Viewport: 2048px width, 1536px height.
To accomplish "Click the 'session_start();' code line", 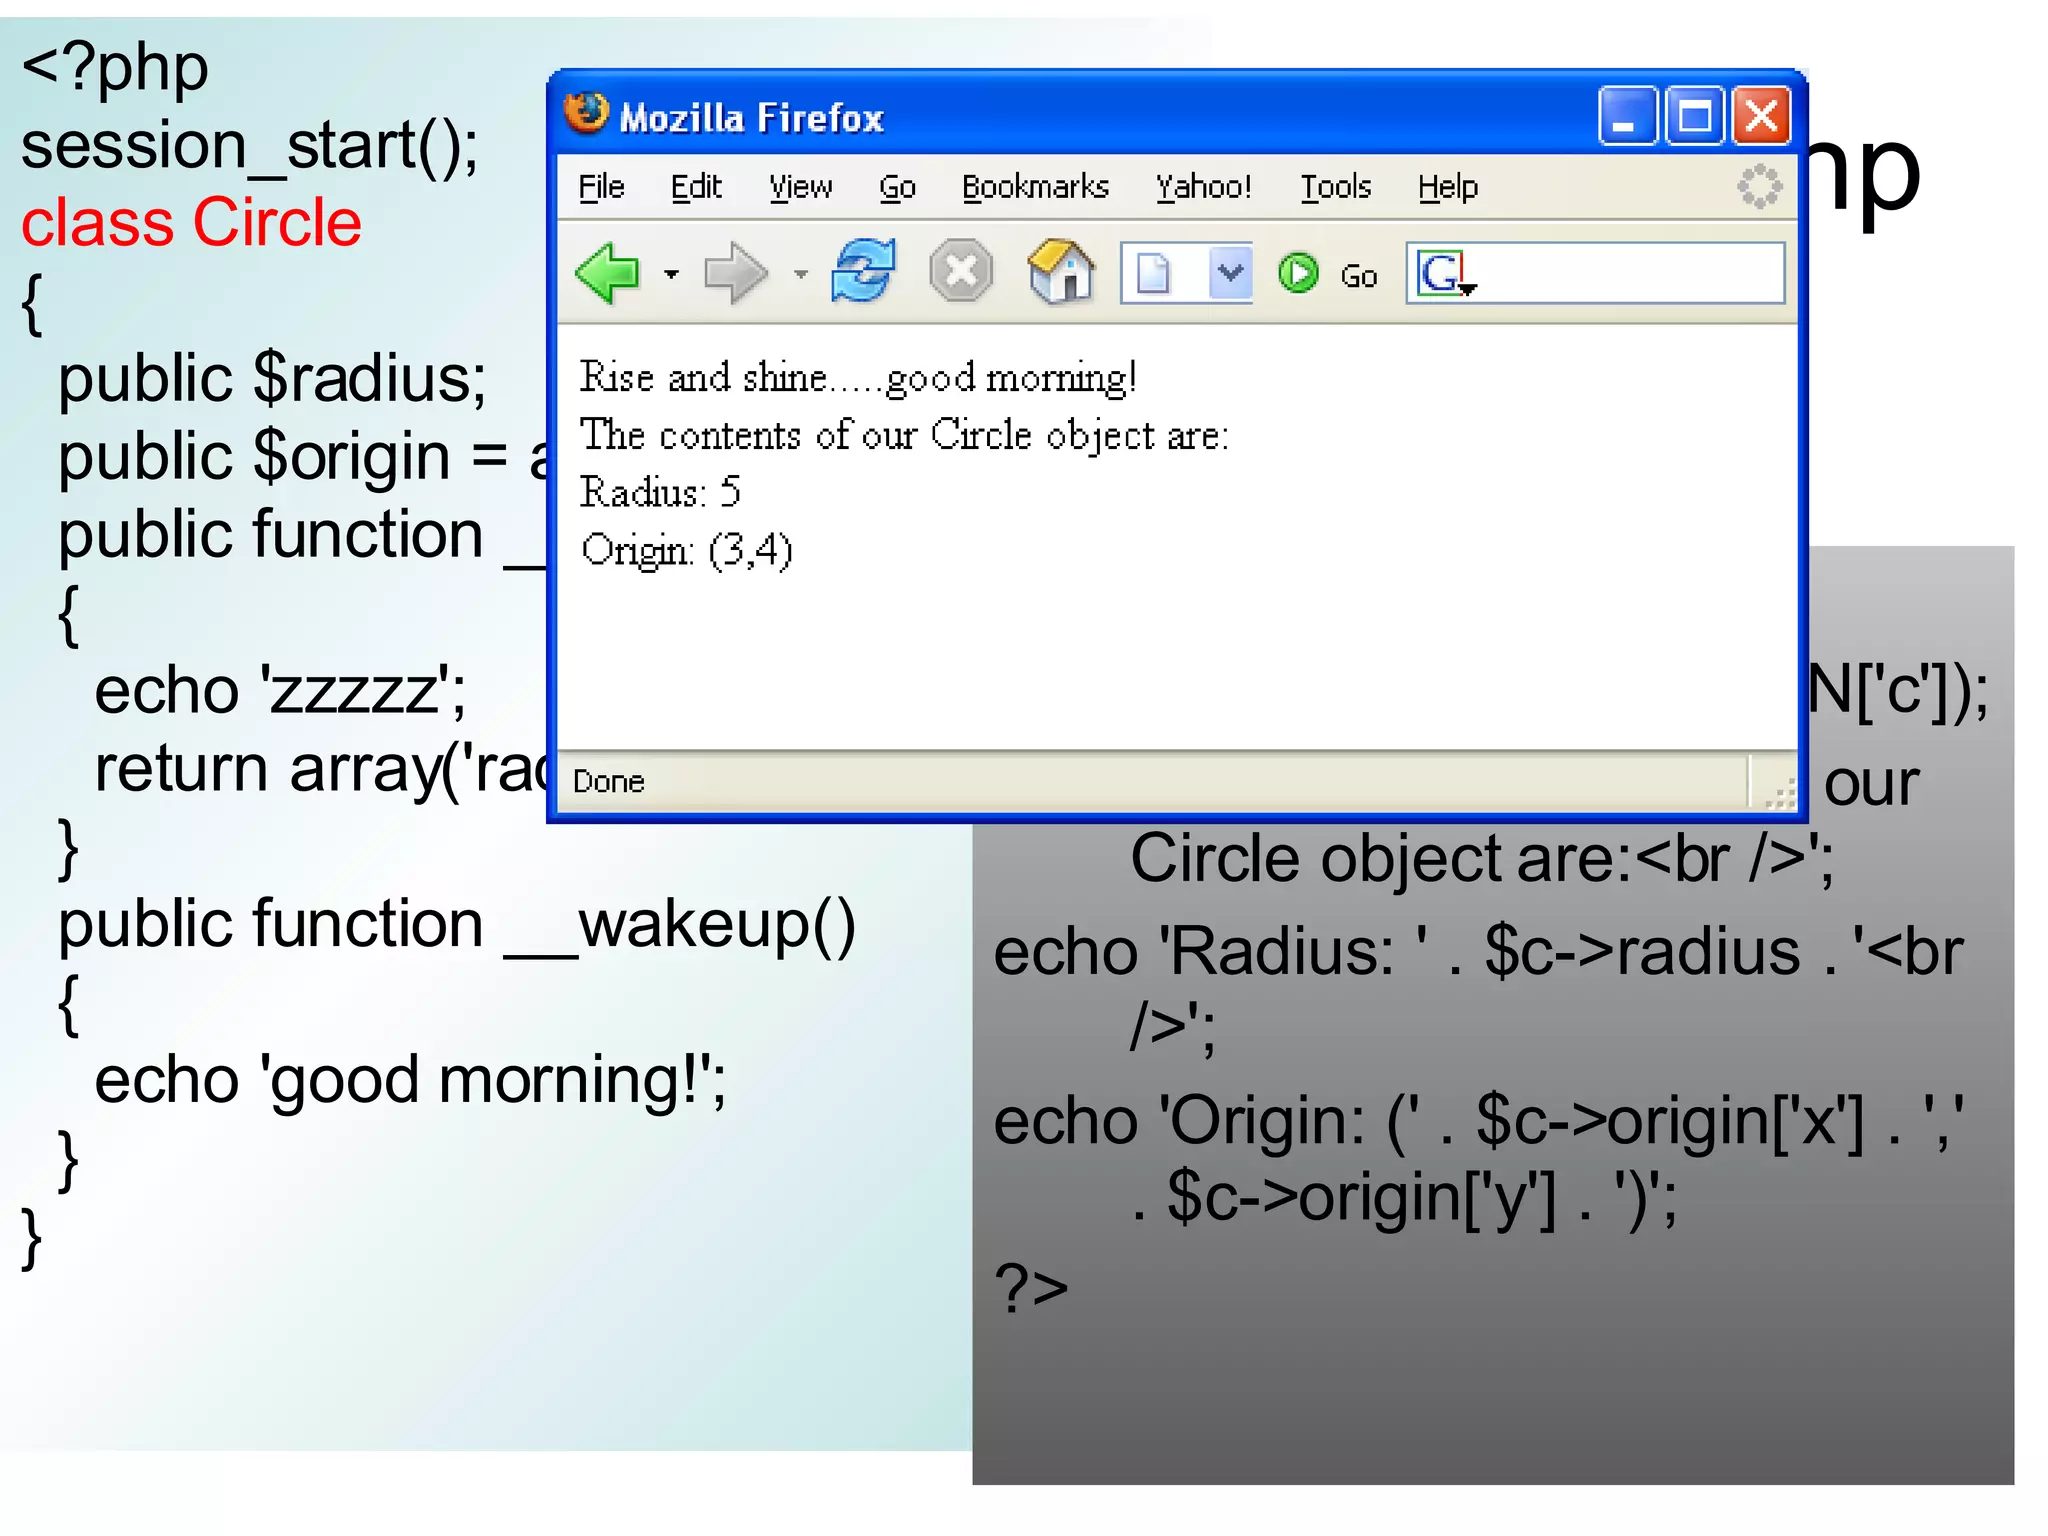I will click(250, 146).
